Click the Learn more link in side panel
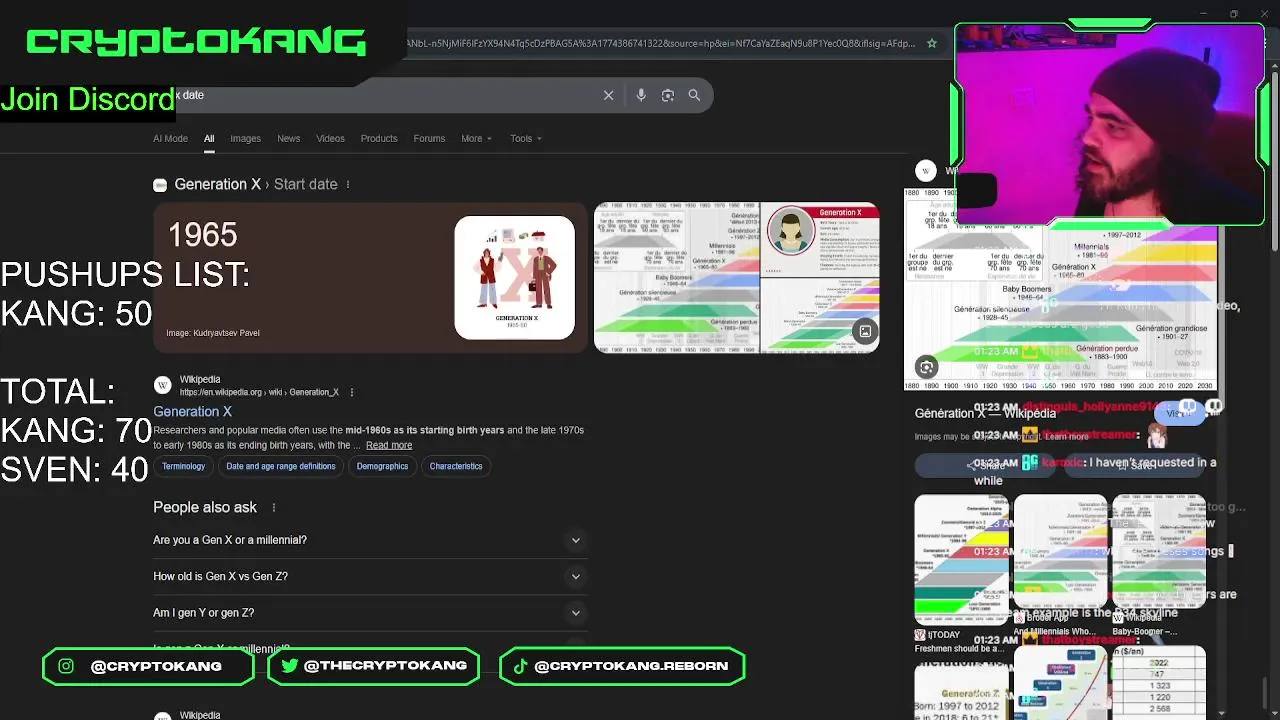 pos(1065,436)
